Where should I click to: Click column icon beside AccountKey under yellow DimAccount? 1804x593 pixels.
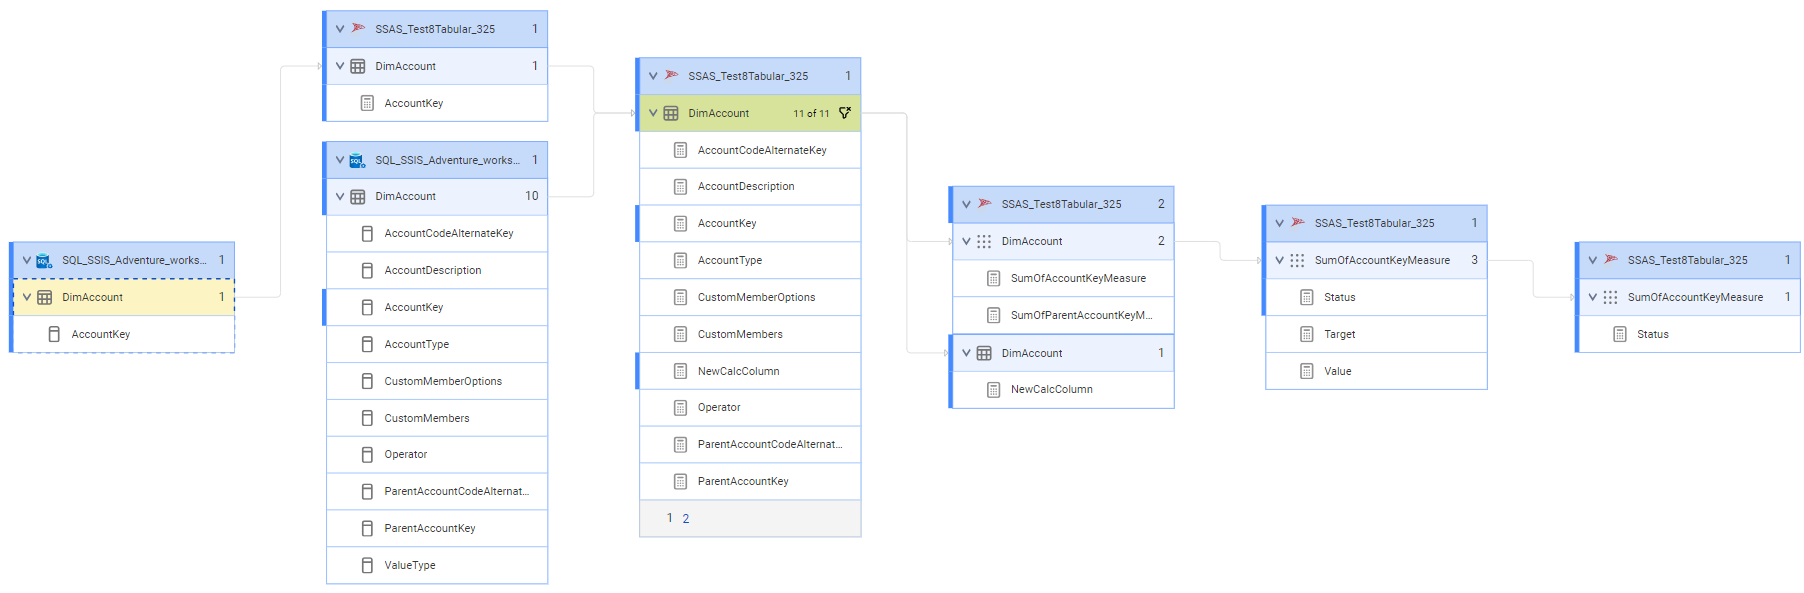(54, 334)
